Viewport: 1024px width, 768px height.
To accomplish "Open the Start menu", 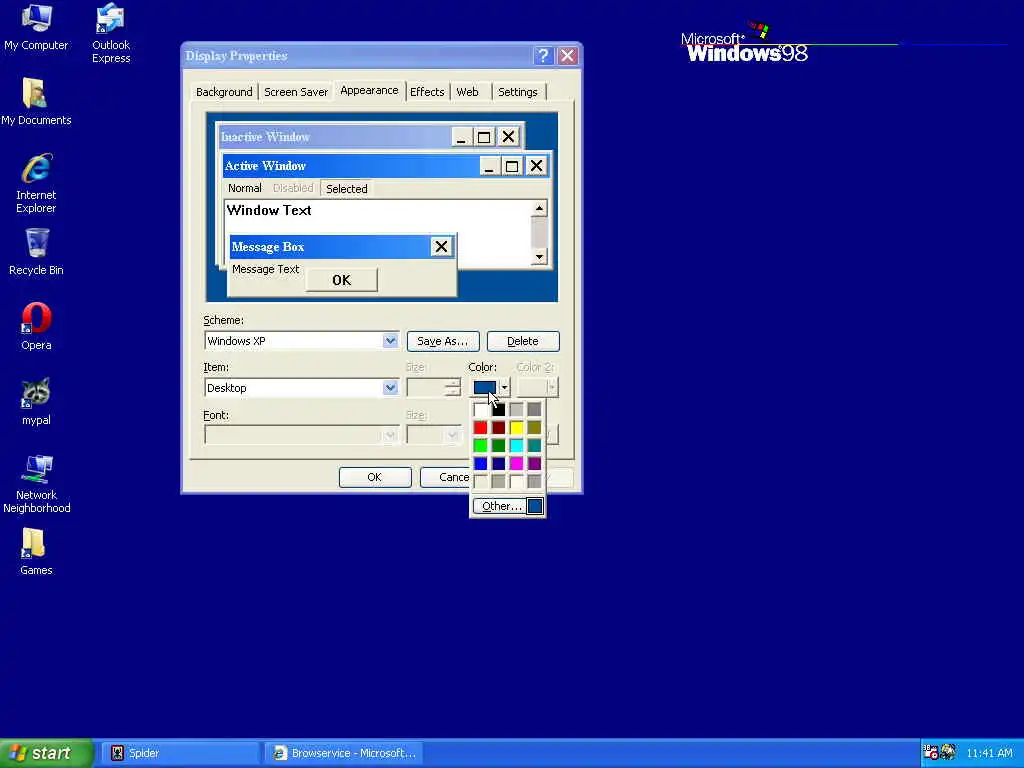I will click(x=46, y=753).
